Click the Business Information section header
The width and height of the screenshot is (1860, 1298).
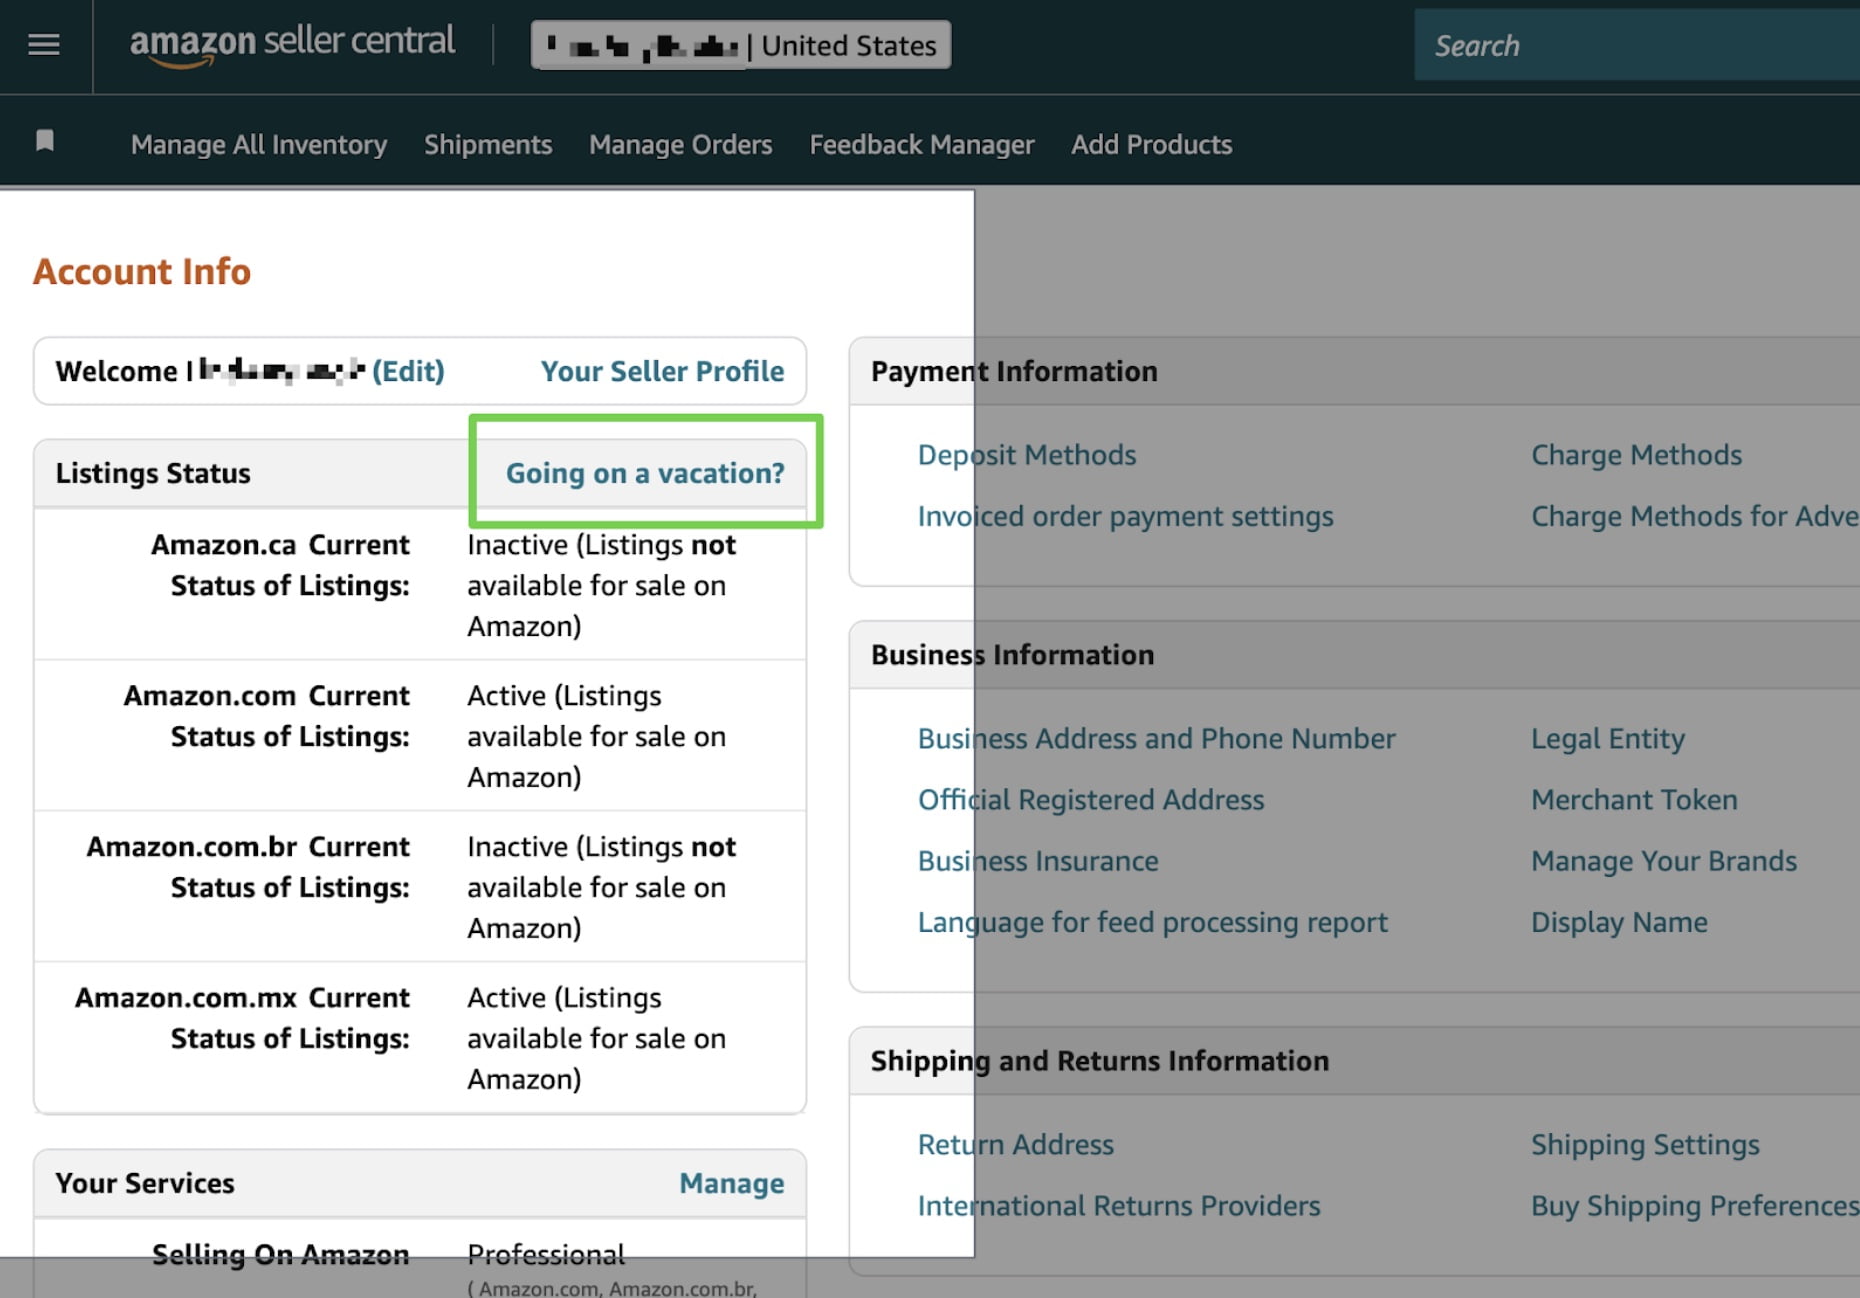tap(1012, 654)
